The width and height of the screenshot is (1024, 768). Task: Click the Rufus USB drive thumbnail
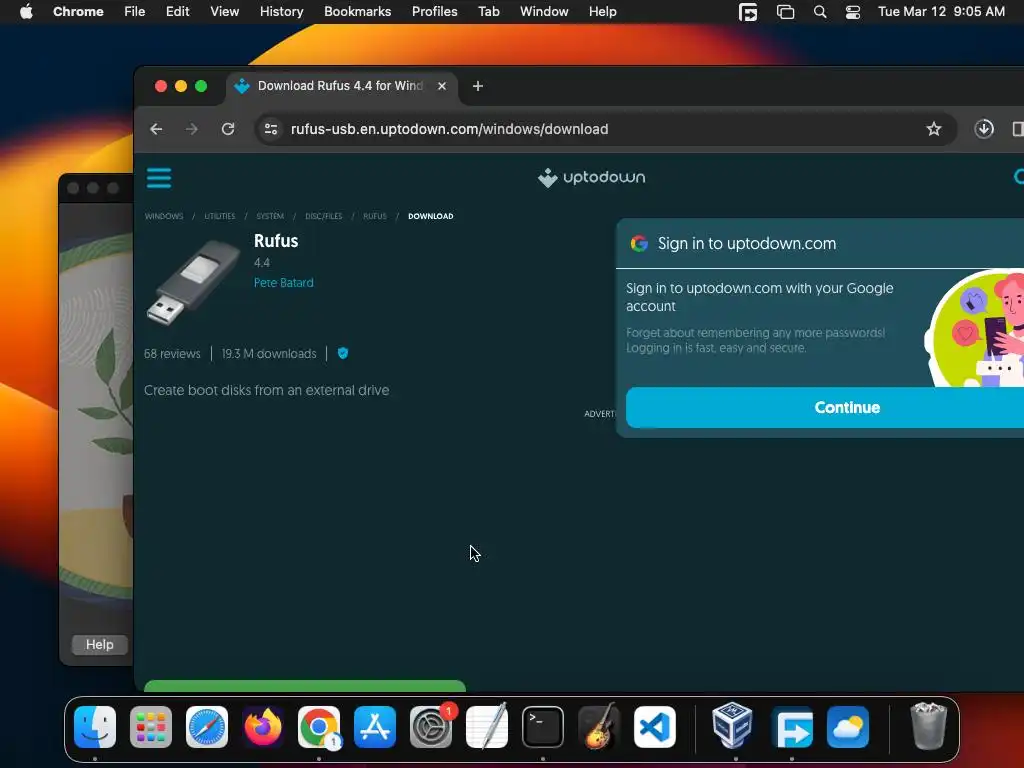[193, 281]
